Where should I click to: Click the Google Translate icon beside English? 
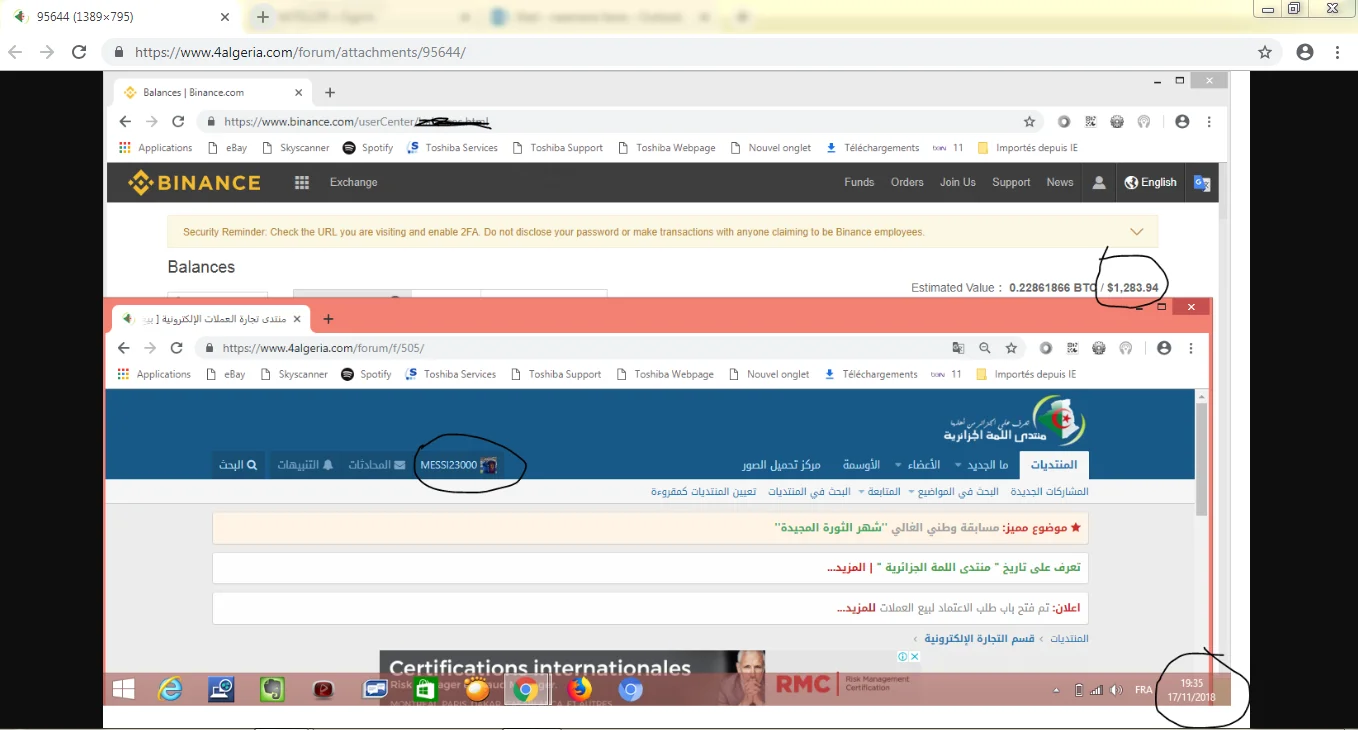(1202, 183)
